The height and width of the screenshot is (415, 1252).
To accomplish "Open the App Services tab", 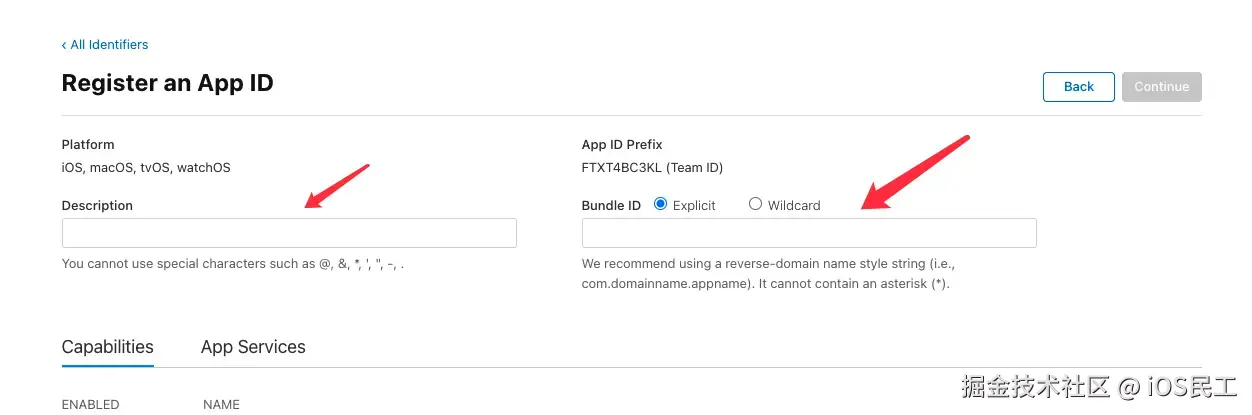I will pyautogui.click(x=253, y=348).
